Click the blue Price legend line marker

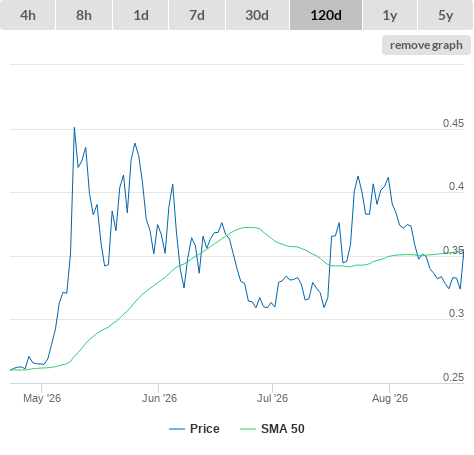coord(177,429)
